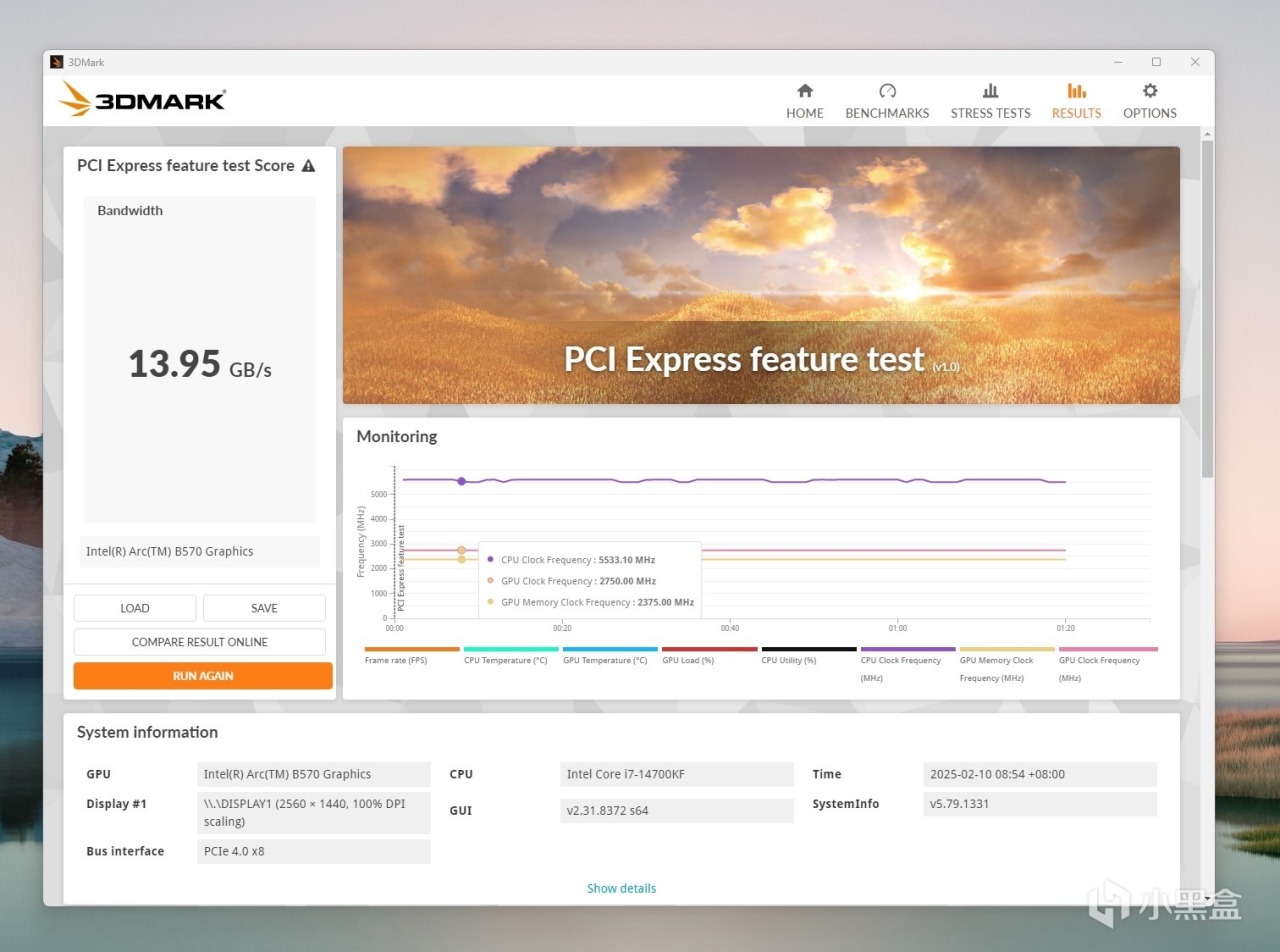Click the SAVE button
The image size is (1280, 952).
264,608
